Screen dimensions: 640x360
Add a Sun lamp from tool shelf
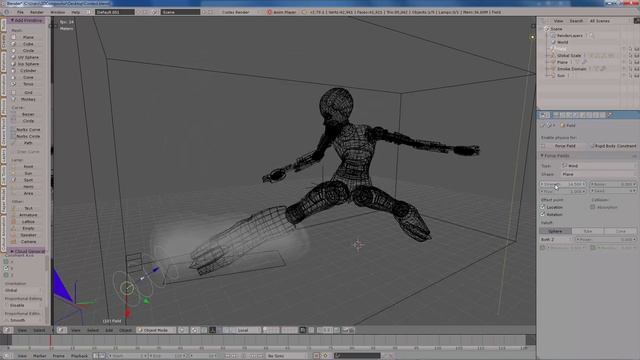pyautogui.click(x=28, y=173)
